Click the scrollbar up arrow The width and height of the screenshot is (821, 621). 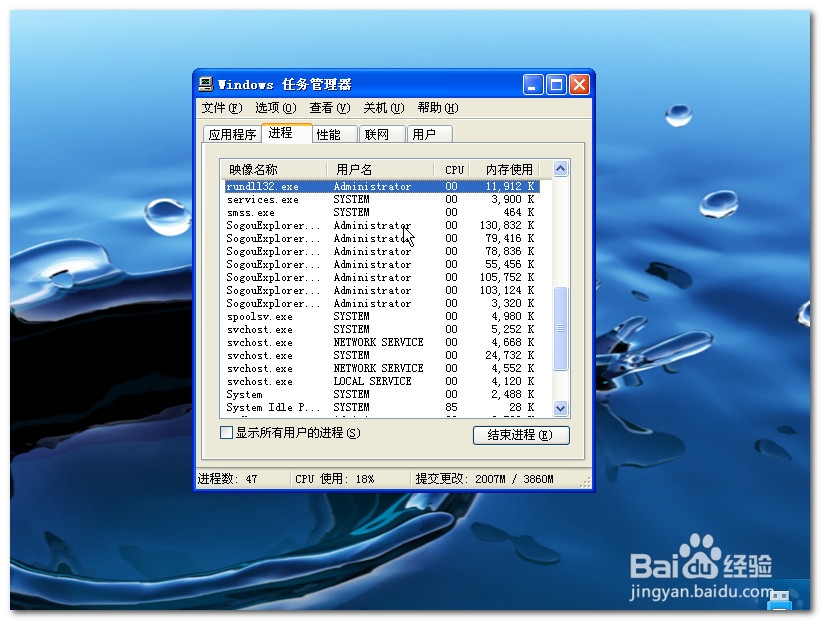(561, 170)
